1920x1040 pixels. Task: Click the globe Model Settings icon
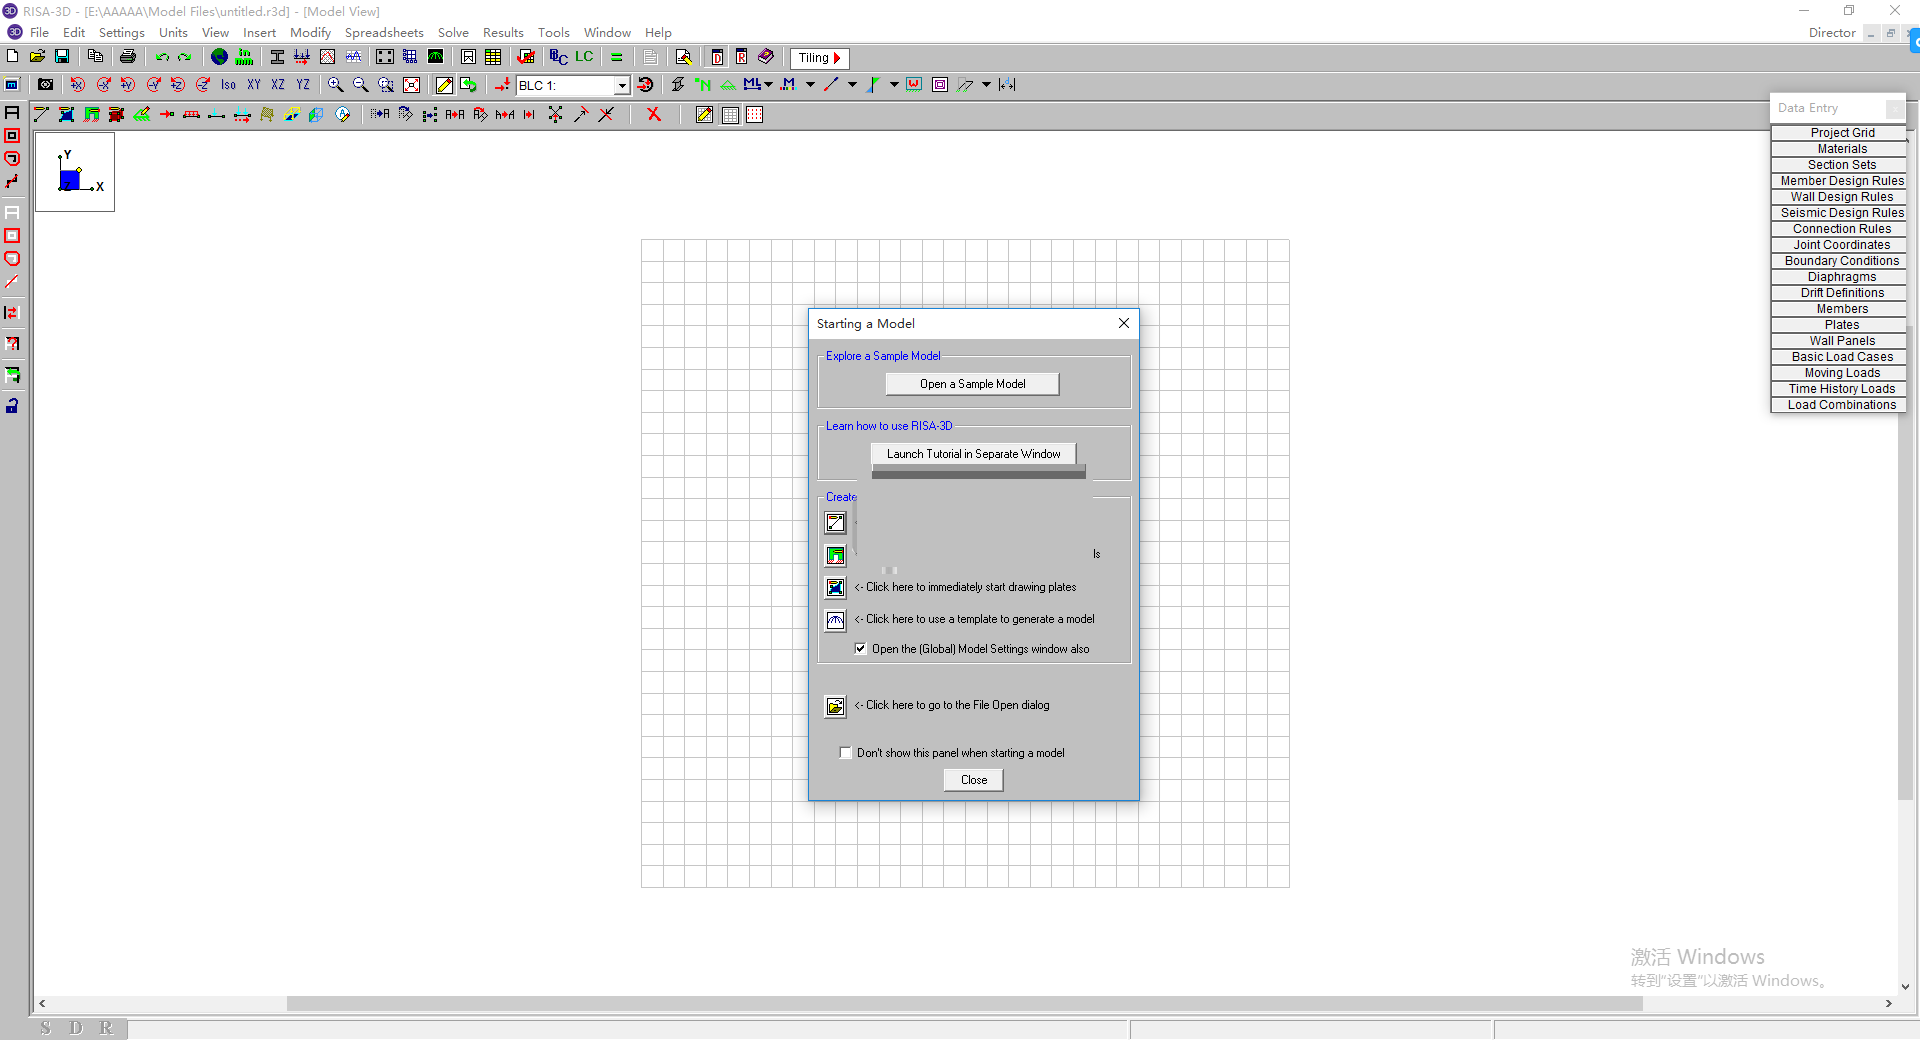pyautogui.click(x=219, y=57)
